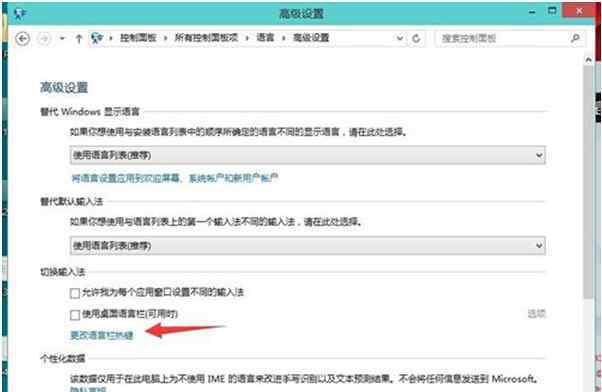Click the breadcrumb arrow after 语言

(284, 38)
